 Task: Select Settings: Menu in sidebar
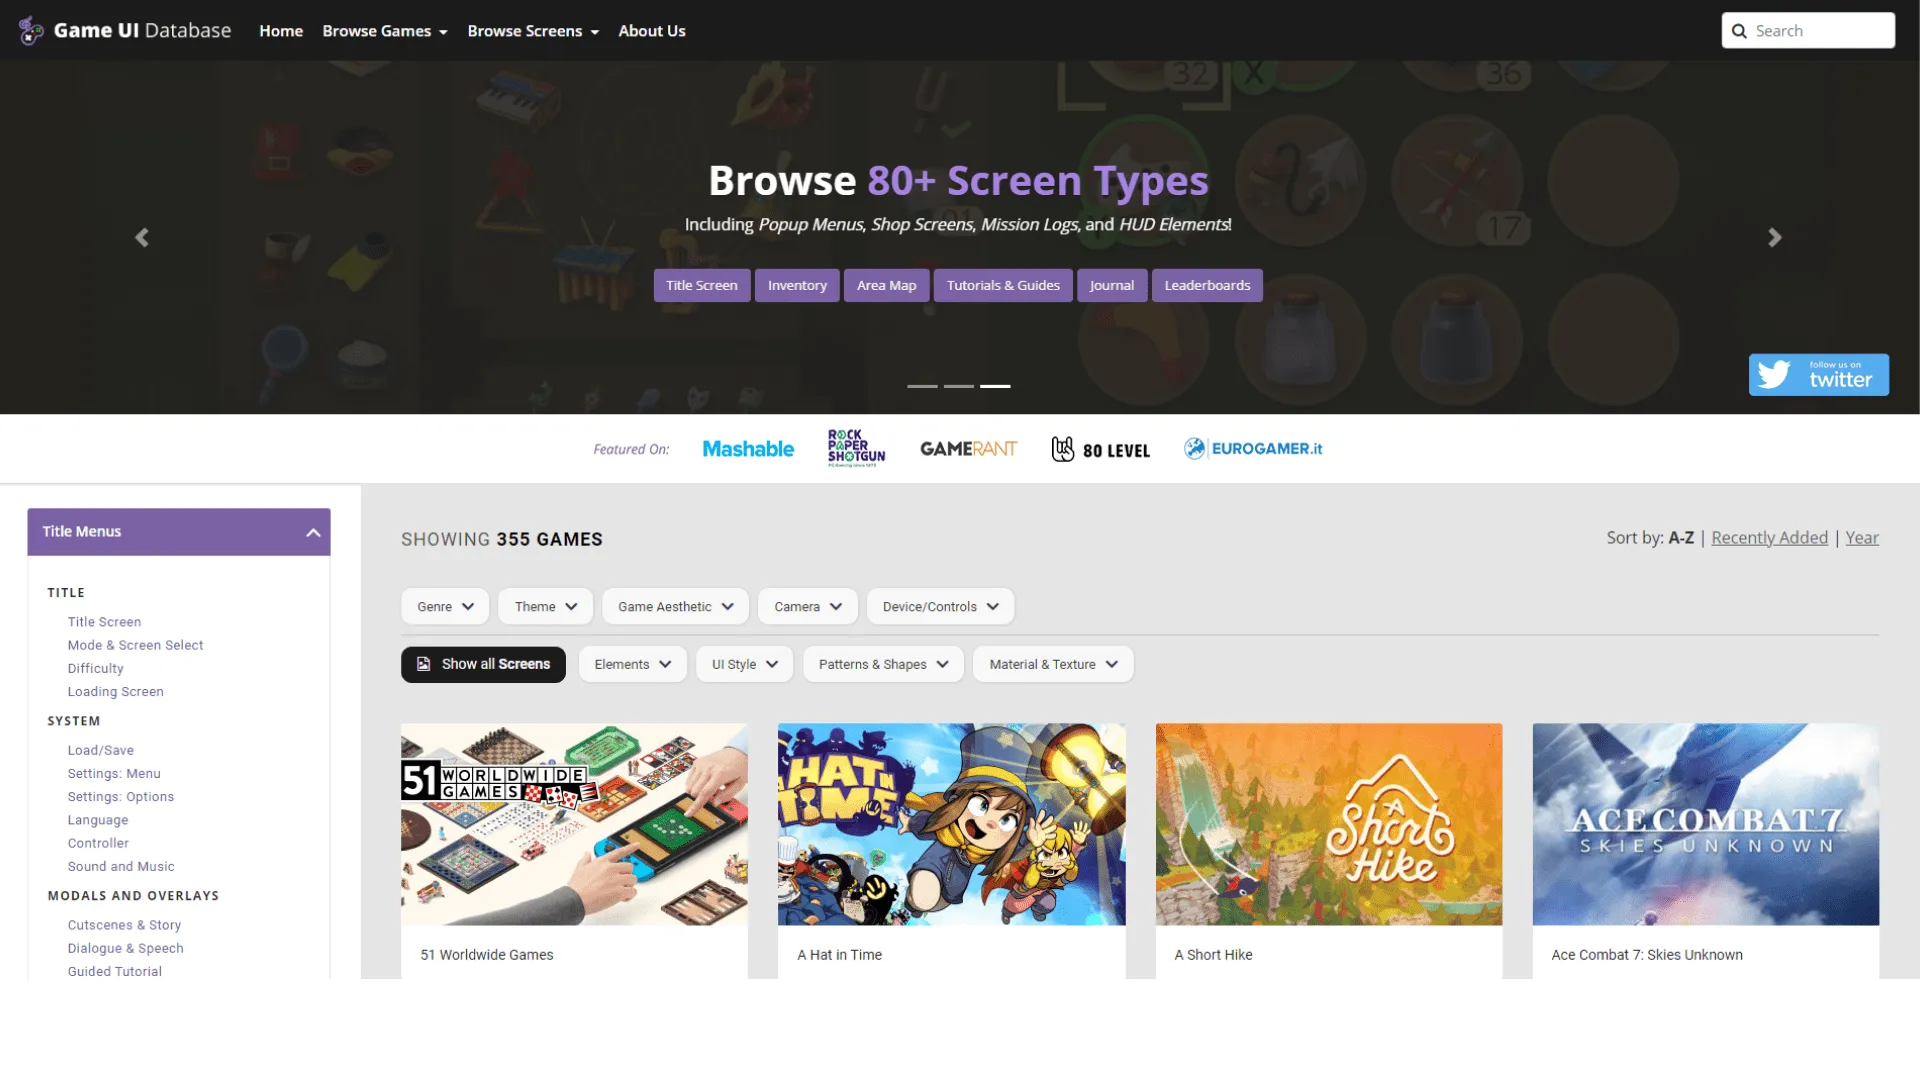[114, 773]
